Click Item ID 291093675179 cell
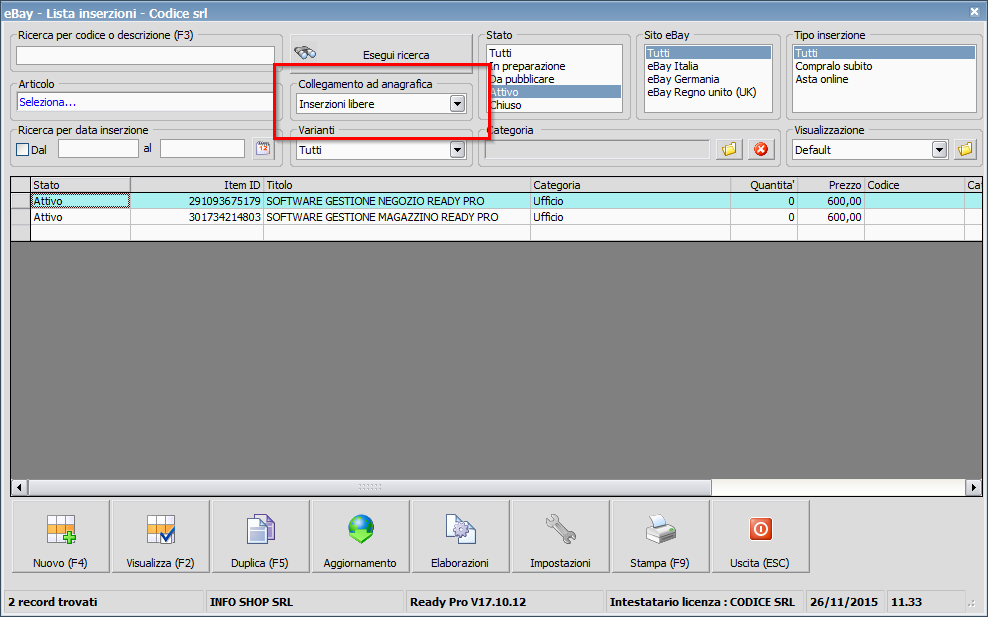 (197, 201)
